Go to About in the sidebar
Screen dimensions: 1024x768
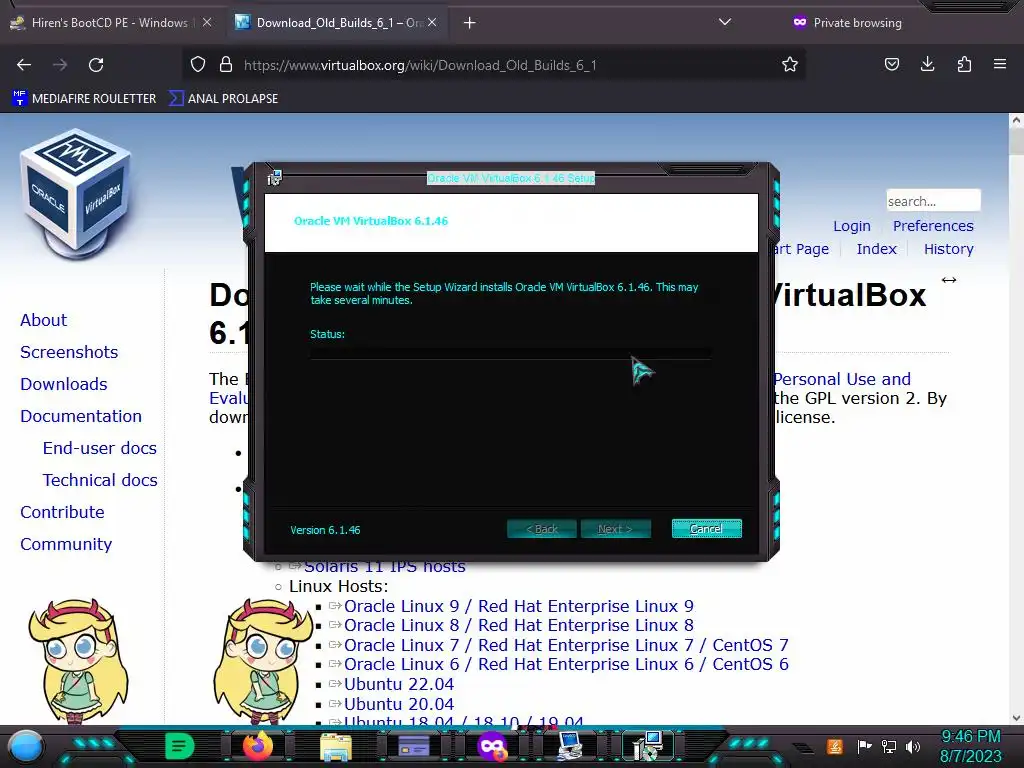(x=43, y=320)
